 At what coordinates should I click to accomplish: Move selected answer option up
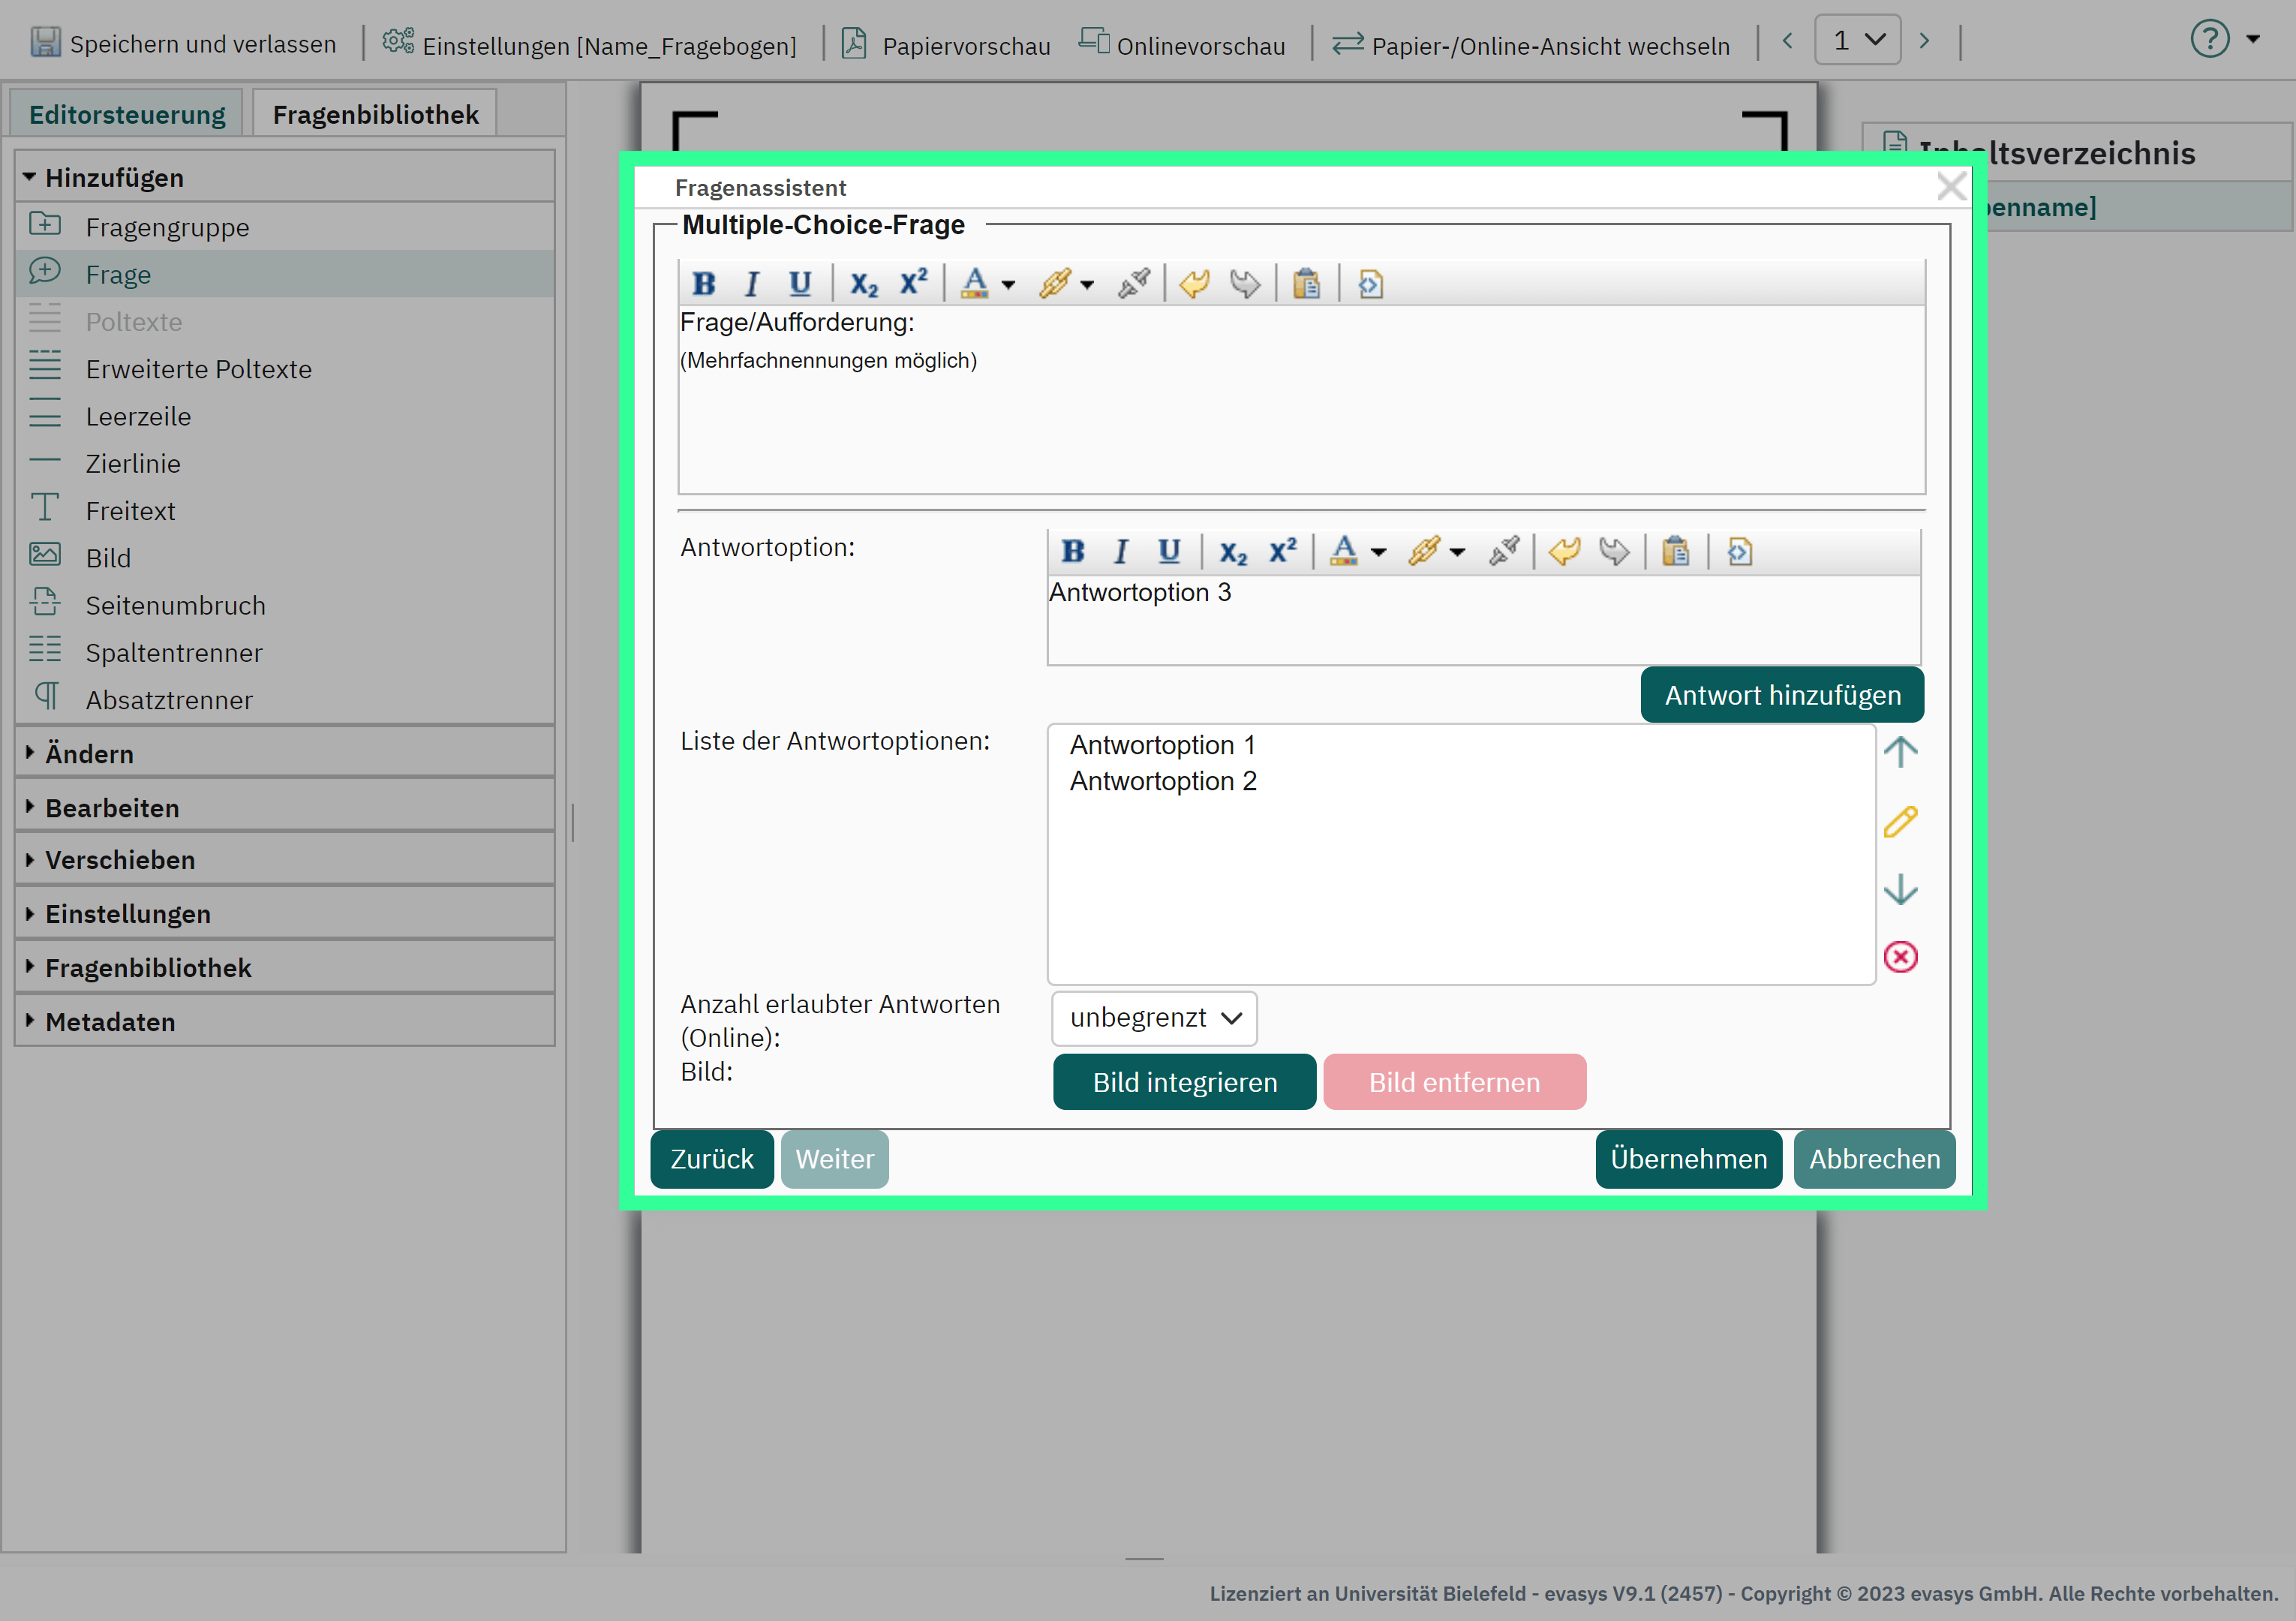[x=1900, y=752]
